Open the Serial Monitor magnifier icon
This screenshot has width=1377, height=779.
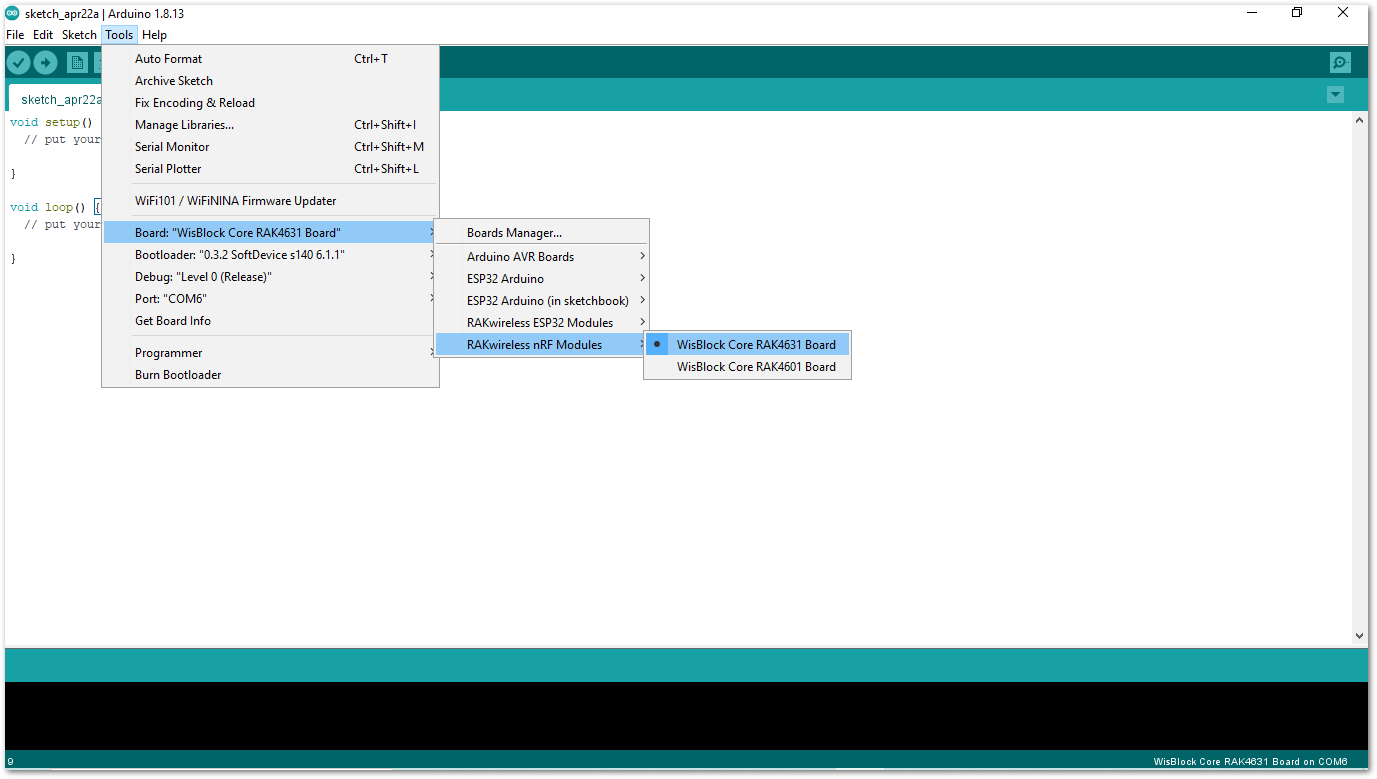tap(1340, 63)
